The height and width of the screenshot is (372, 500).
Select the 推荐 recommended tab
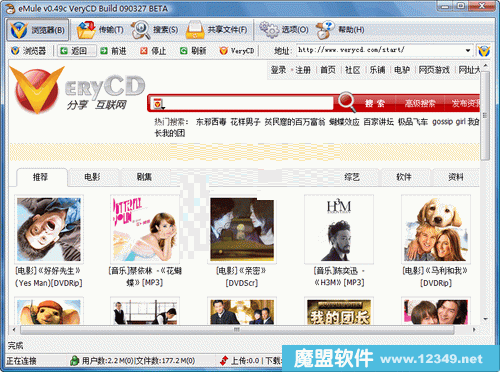click(x=41, y=177)
